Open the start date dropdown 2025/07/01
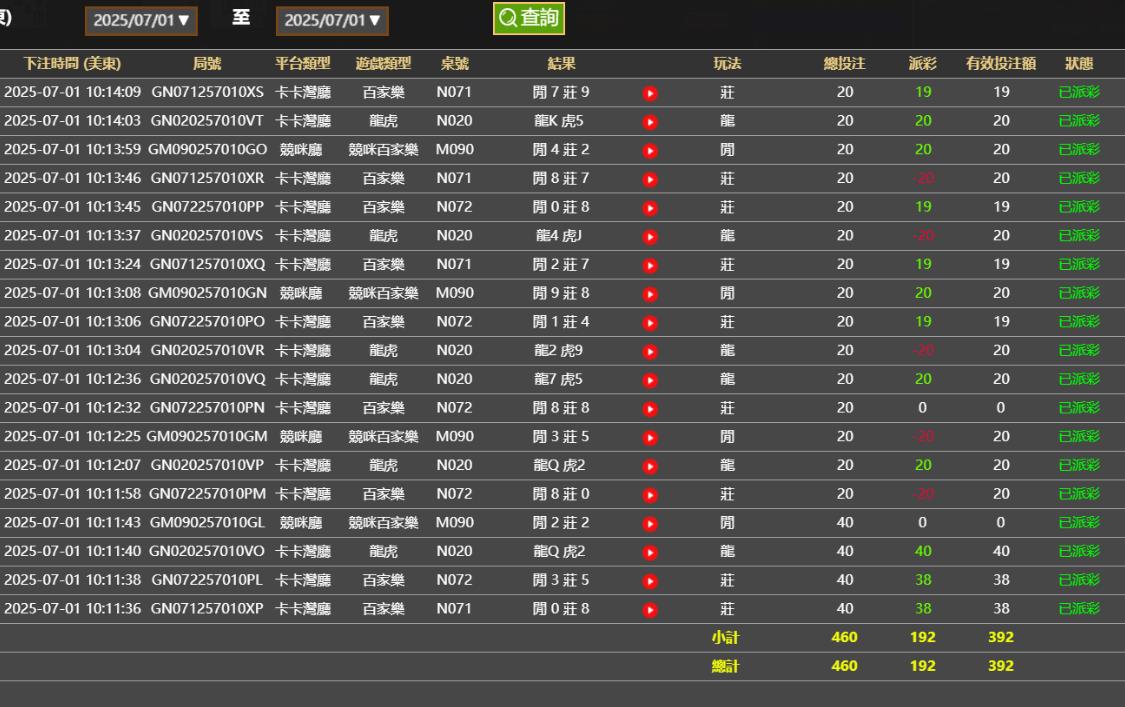The image size is (1125, 707). coord(141,21)
